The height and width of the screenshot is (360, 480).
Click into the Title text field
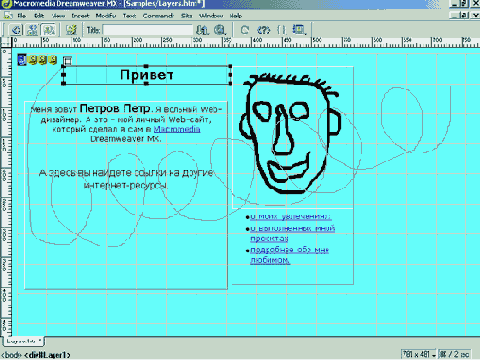click(148, 30)
